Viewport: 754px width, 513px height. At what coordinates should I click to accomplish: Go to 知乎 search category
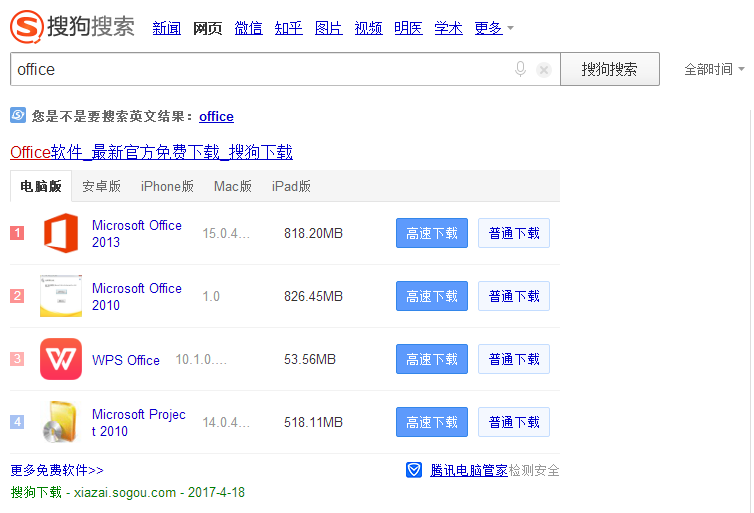pyautogui.click(x=289, y=28)
